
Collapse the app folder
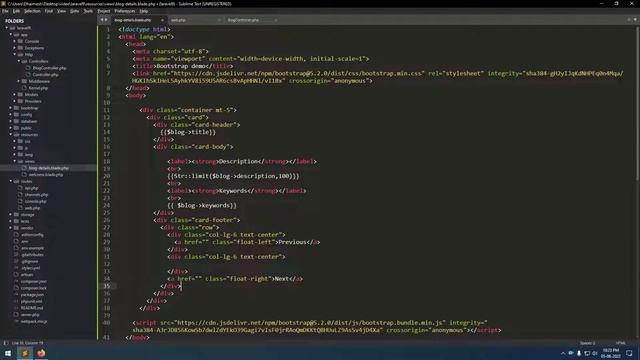[11, 35]
